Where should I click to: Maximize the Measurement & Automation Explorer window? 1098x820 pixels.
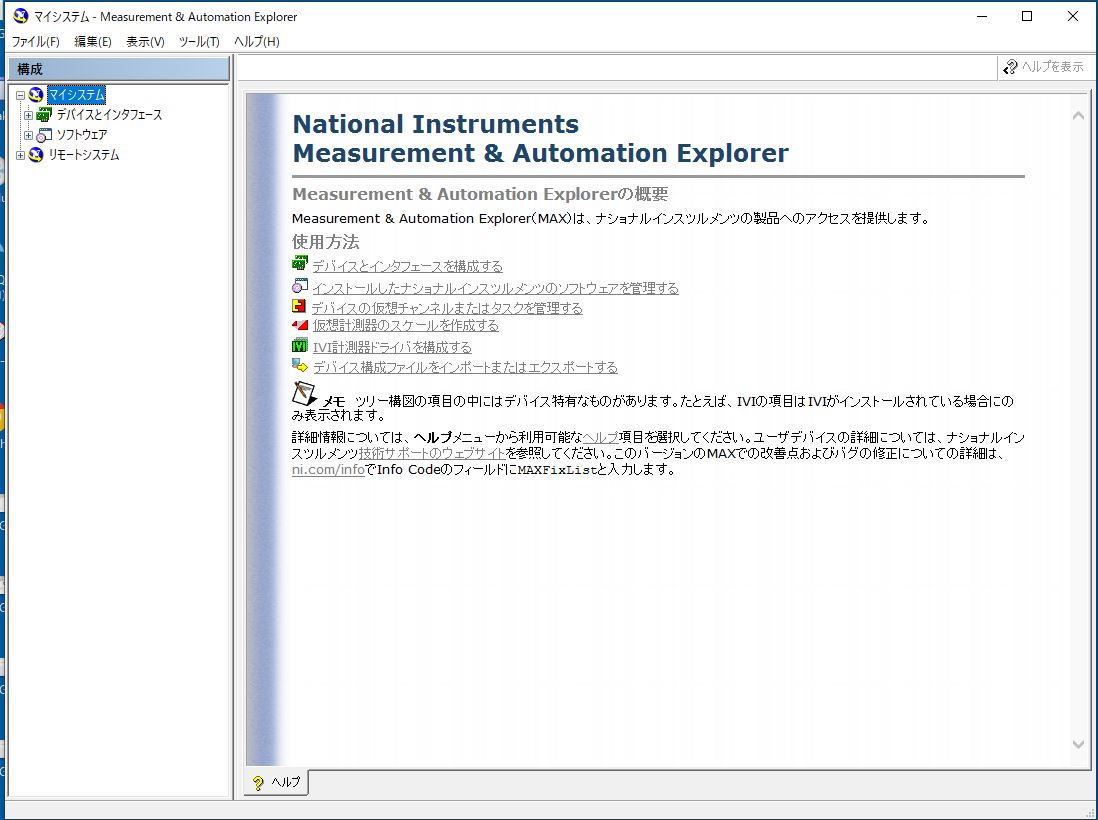(x=1027, y=16)
